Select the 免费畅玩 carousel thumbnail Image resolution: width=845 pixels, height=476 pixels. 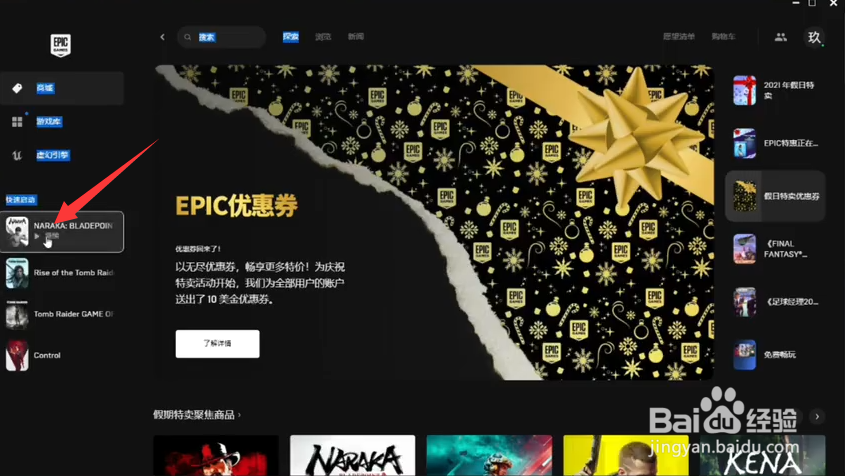click(x=744, y=354)
